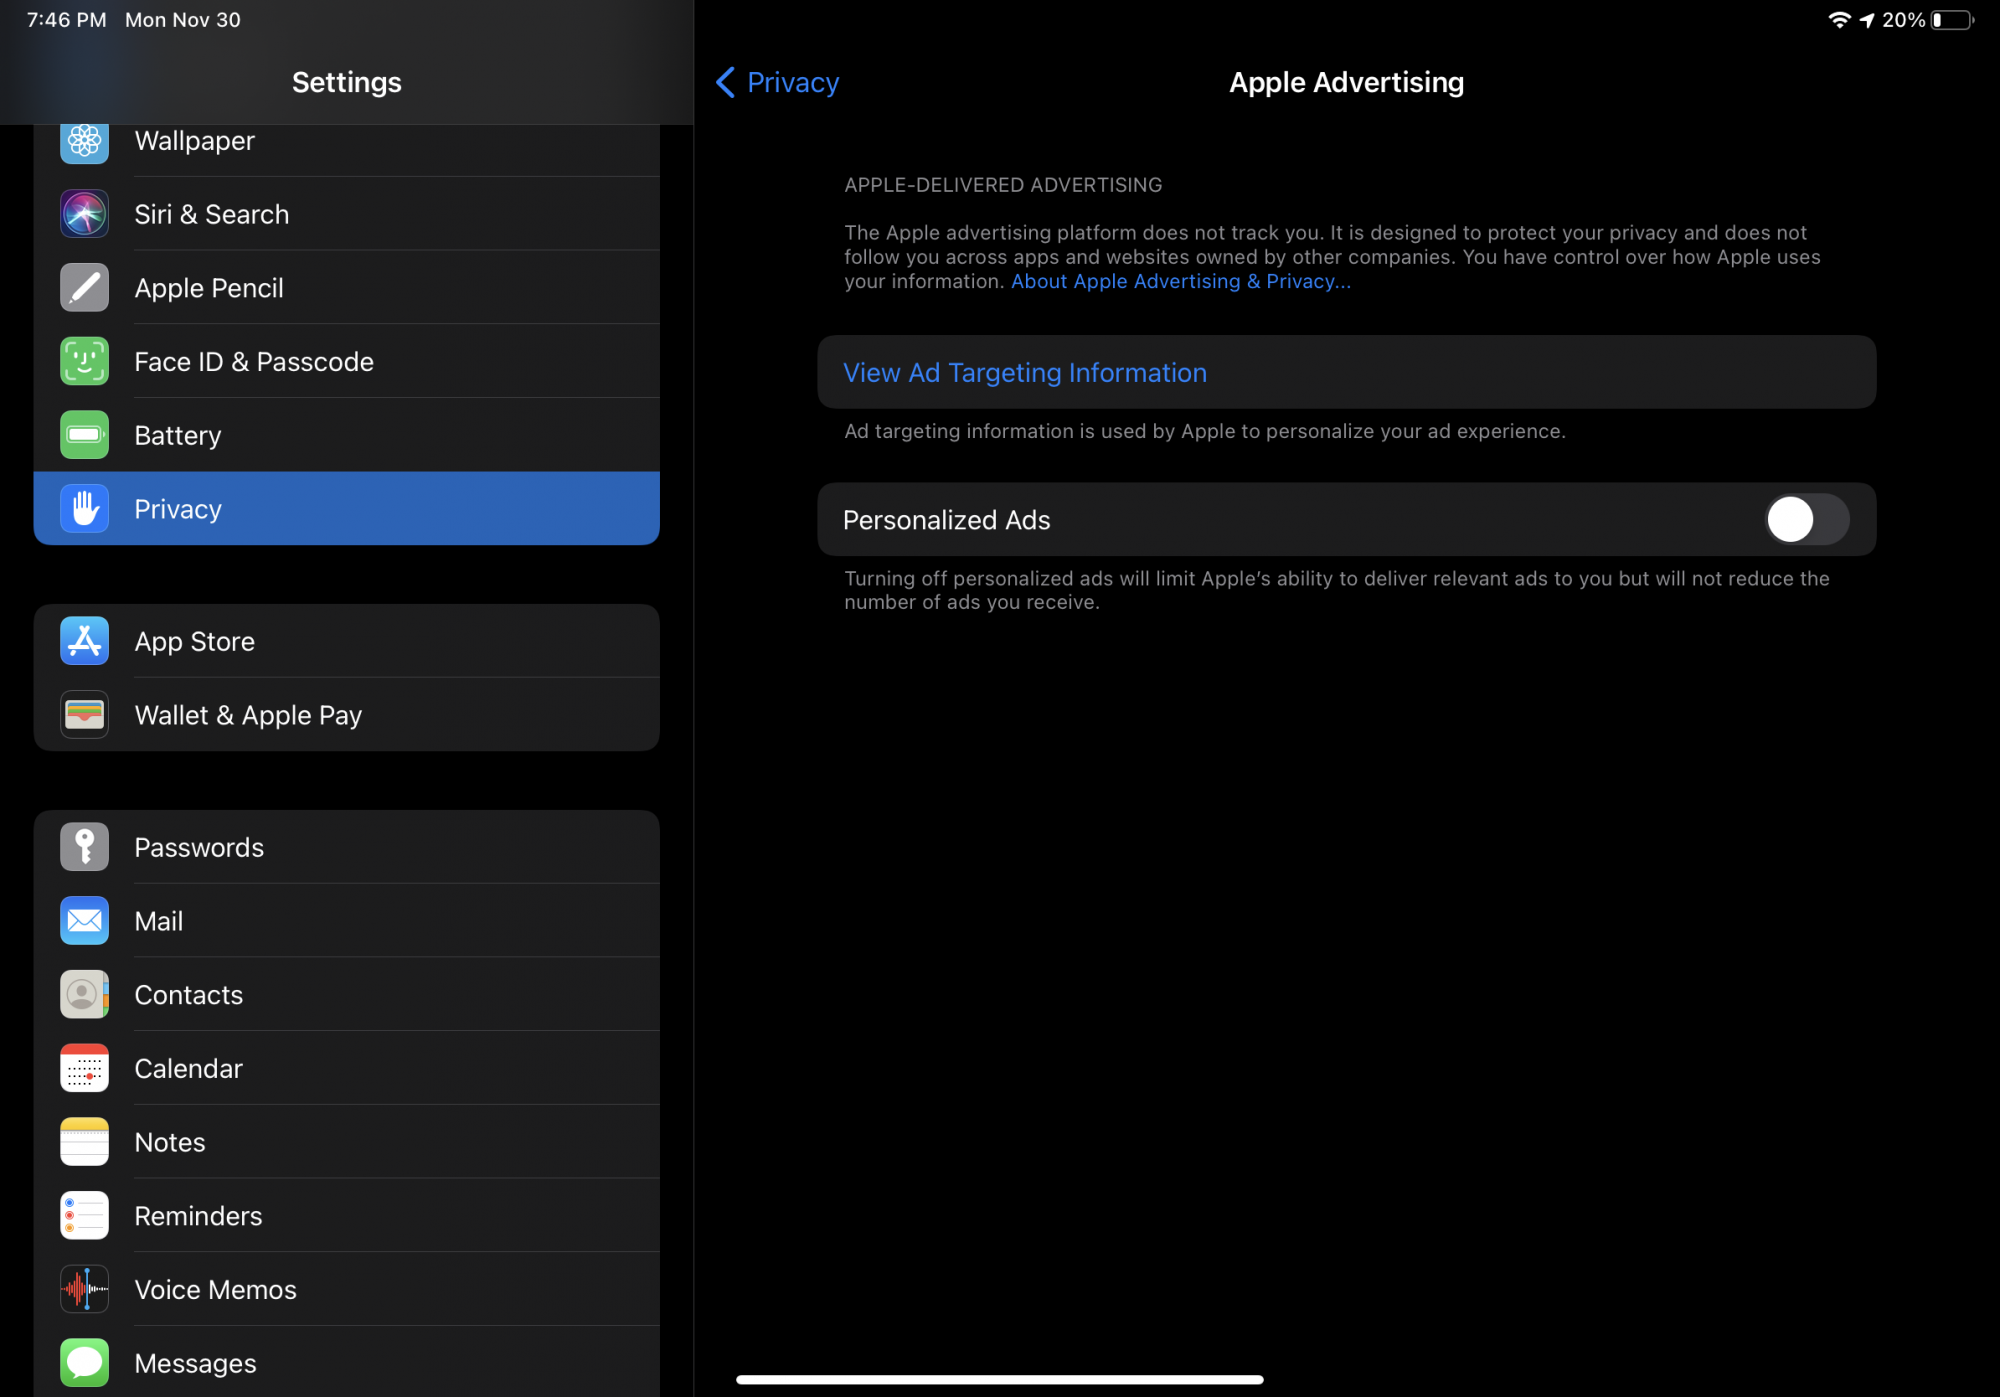
Task: Open About Apple Advertising & Privacy link
Action: click(x=1180, y=282)
